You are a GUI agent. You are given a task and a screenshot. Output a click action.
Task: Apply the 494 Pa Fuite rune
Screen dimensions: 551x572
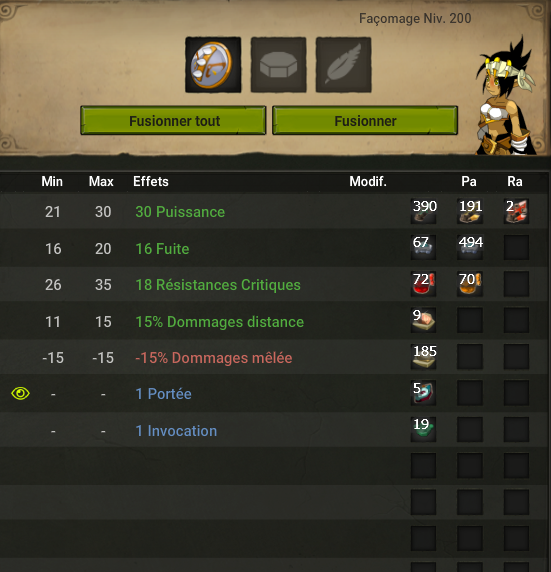click(x=470, y=247)
